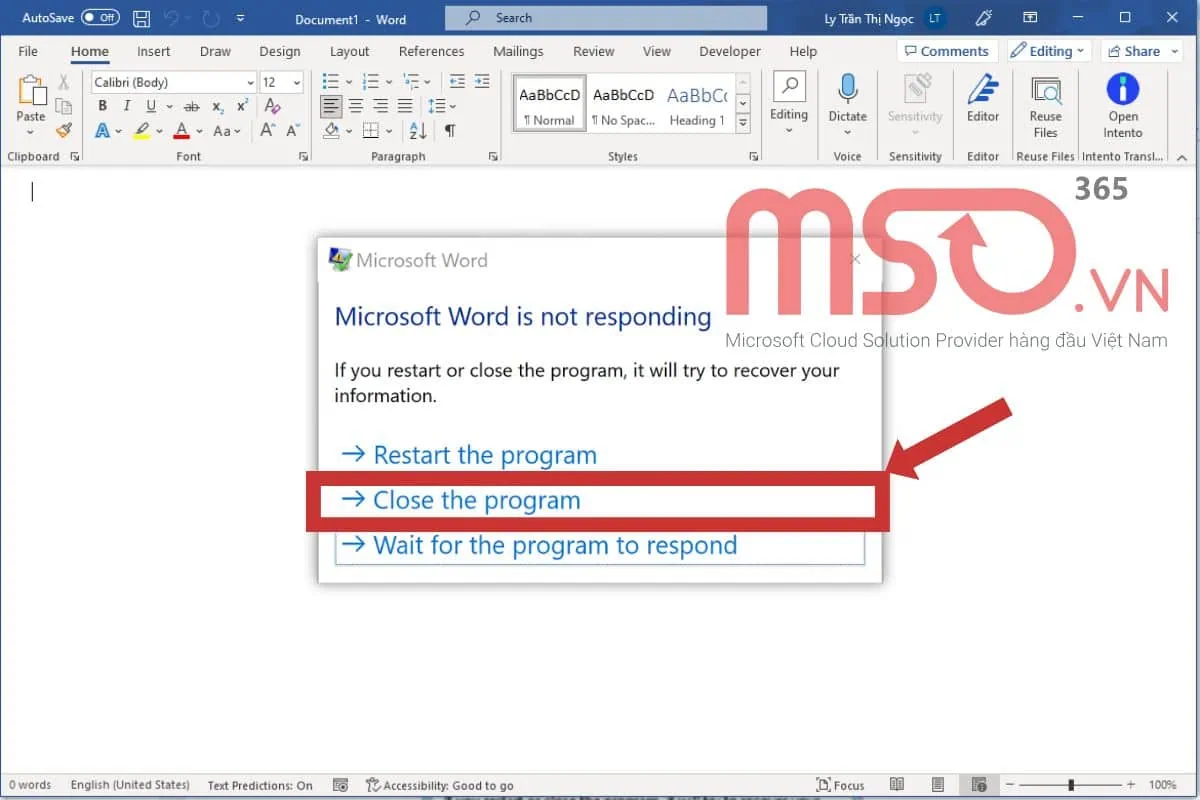Open the Editing mode dropdown
The width and height of the screenshot is (1200, 800).
coord(1047,51)
